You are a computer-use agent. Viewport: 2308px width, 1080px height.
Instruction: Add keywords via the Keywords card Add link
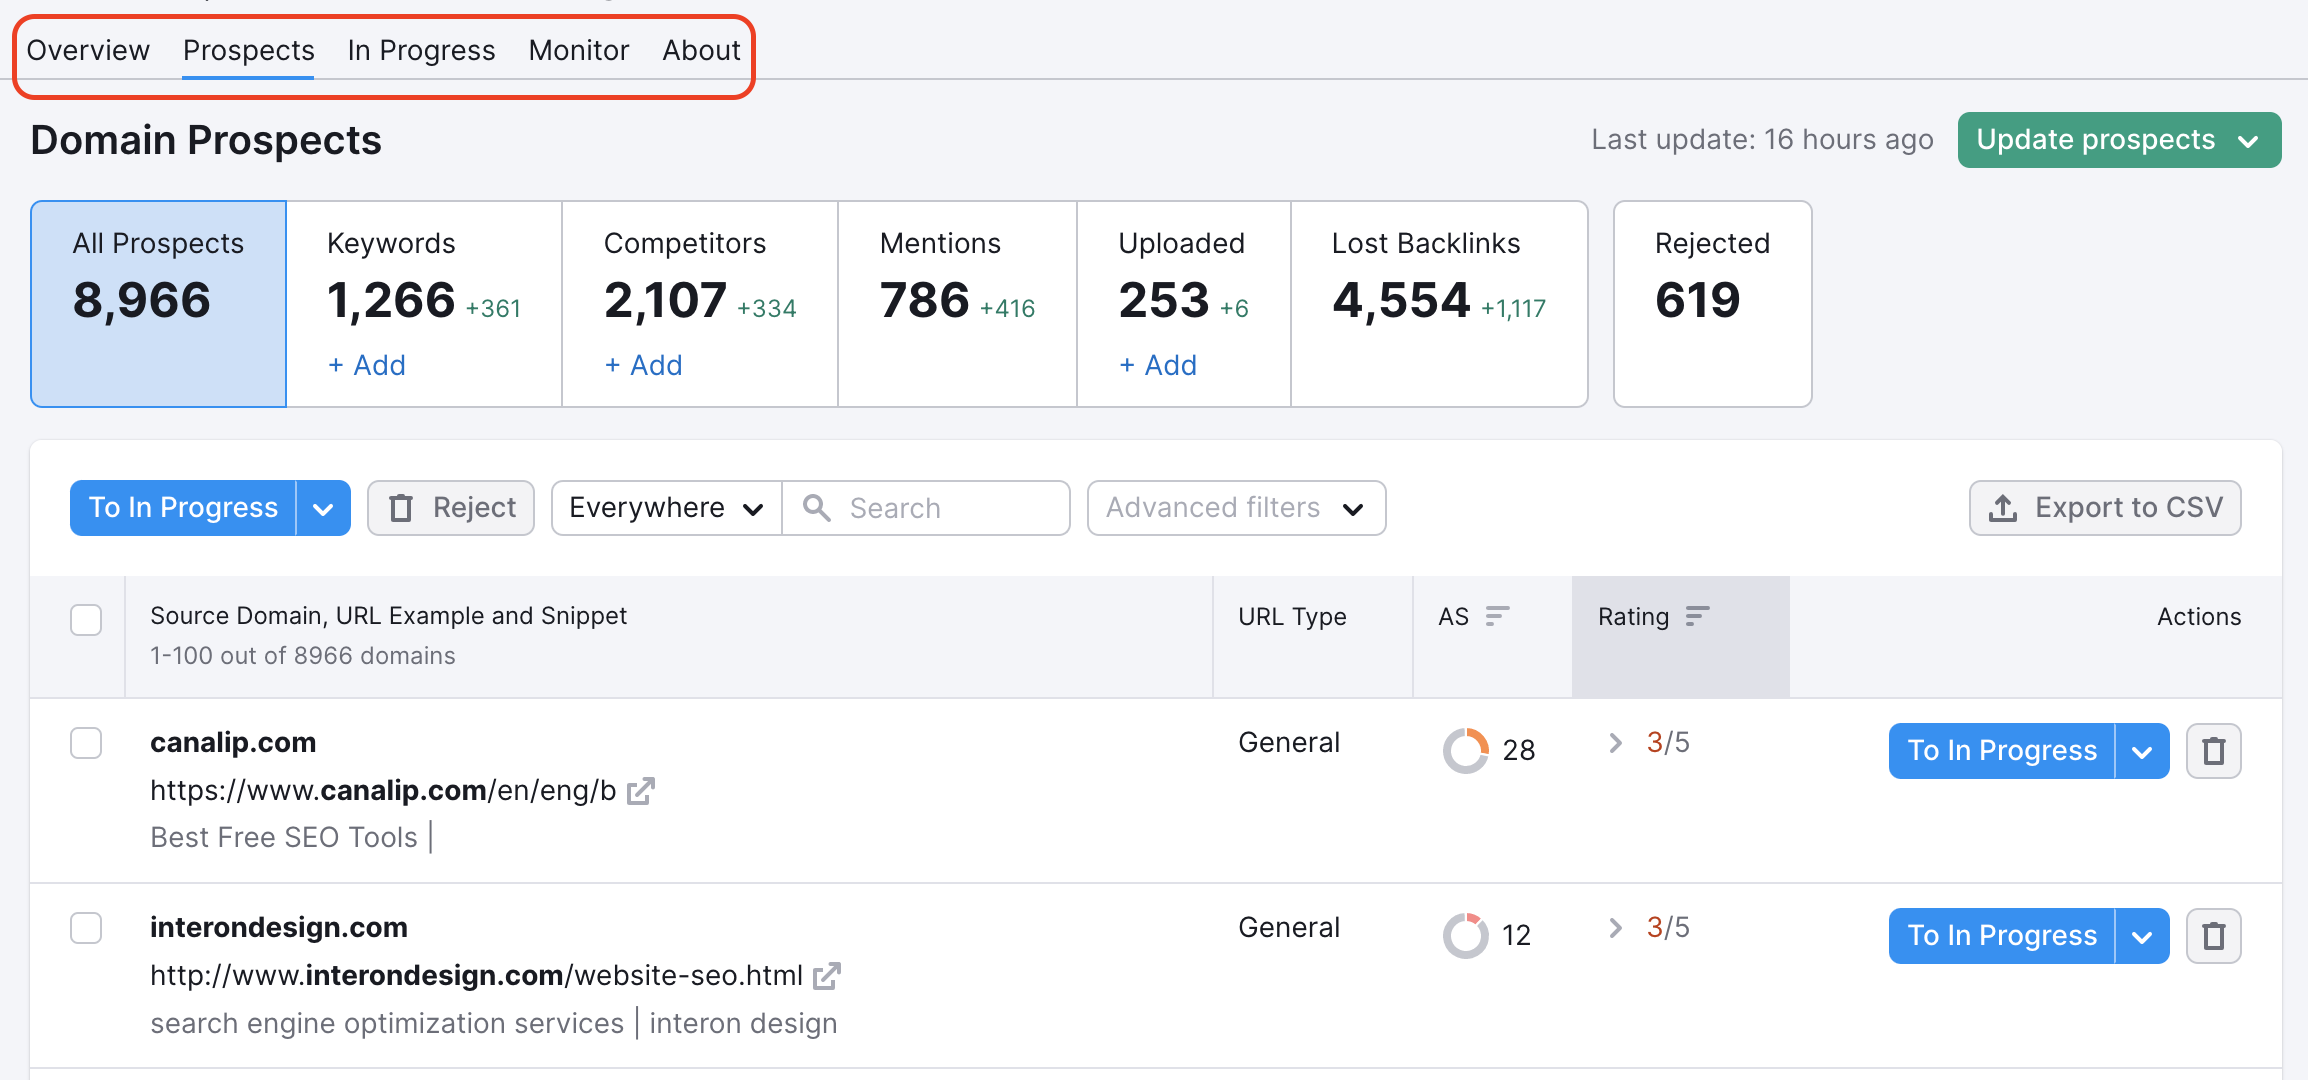click(366, 365)
